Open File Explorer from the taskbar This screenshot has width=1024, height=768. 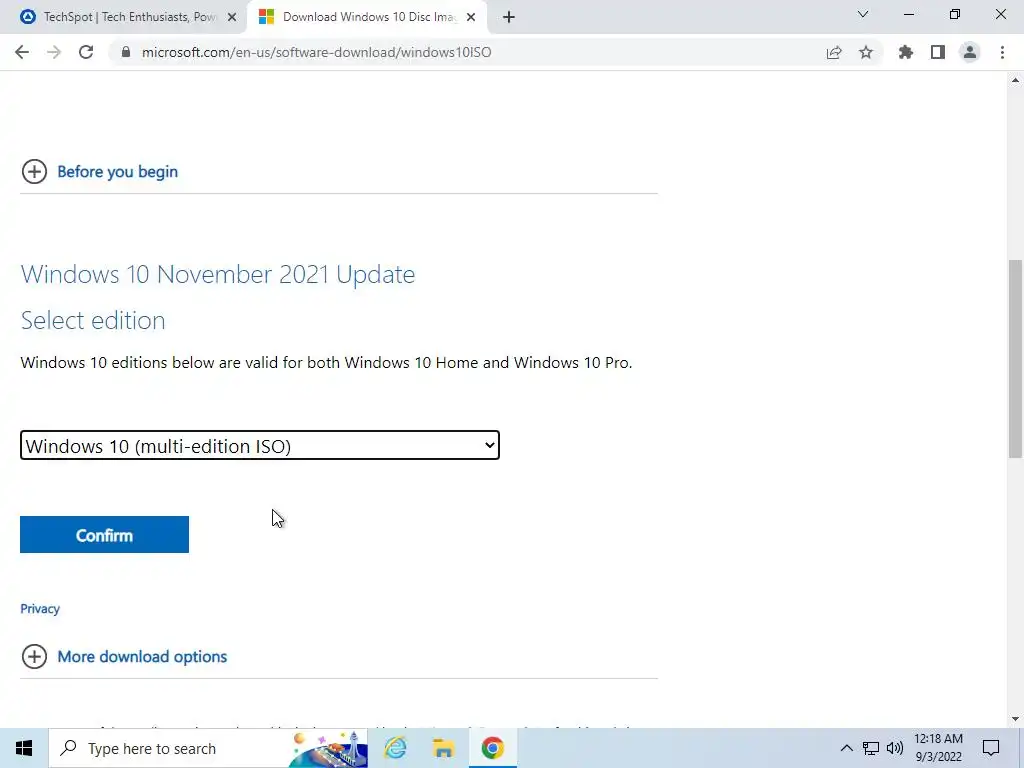pyautogui.click(x=443, y=748)
